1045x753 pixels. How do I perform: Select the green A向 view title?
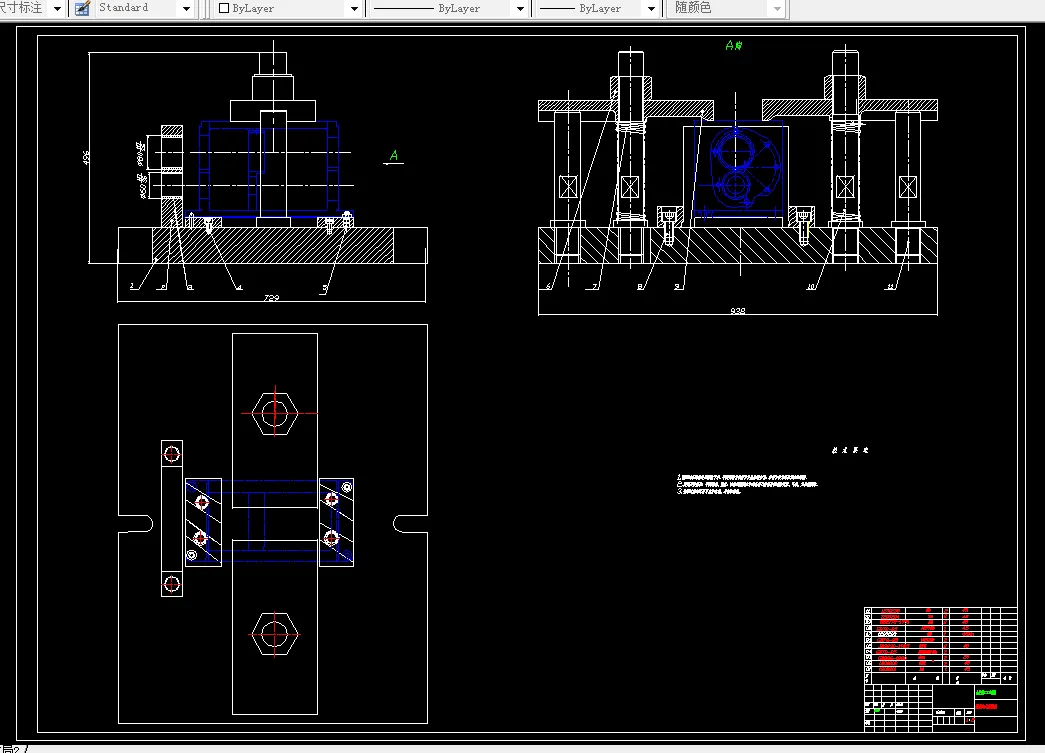pyautogui.click(x=734, y=45)
